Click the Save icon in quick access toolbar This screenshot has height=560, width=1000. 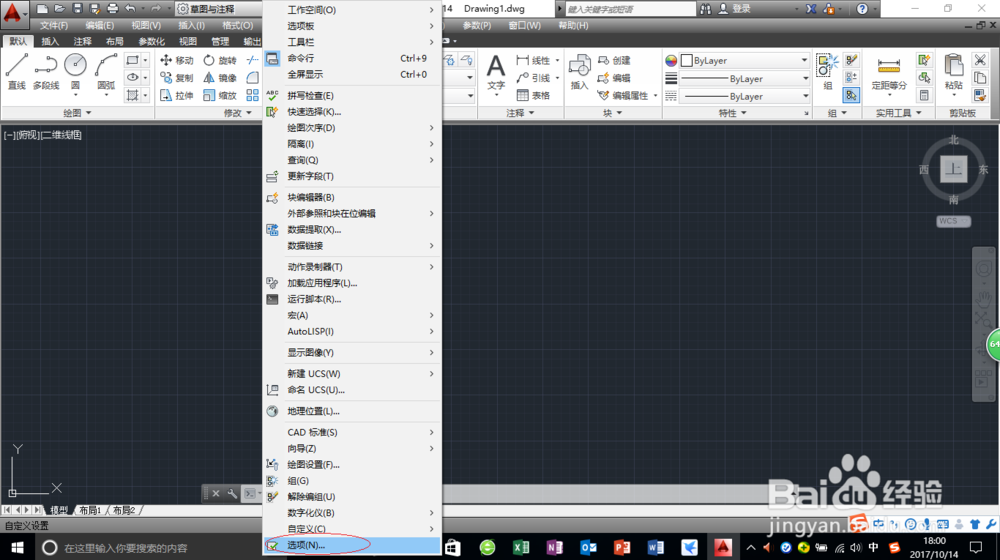point(77,9)
